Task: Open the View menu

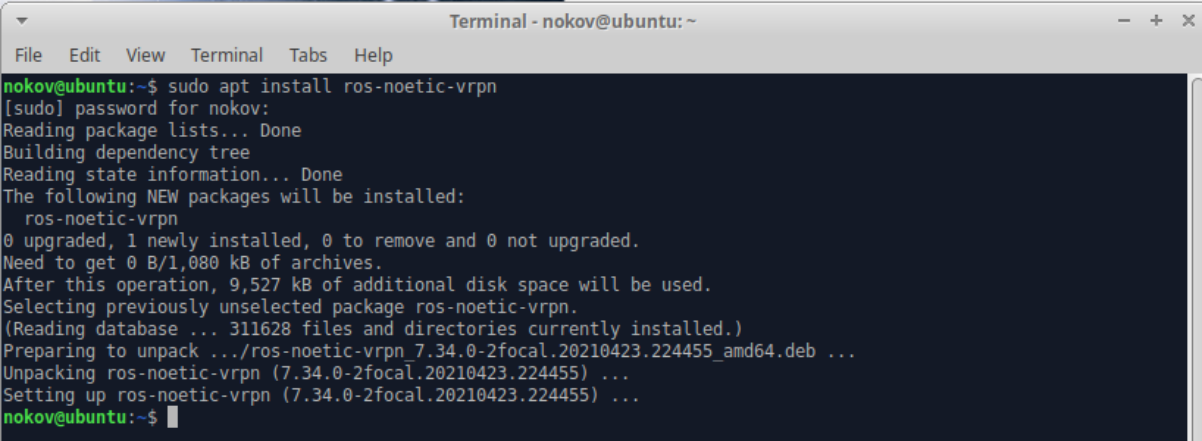Action: pos(145,55)
